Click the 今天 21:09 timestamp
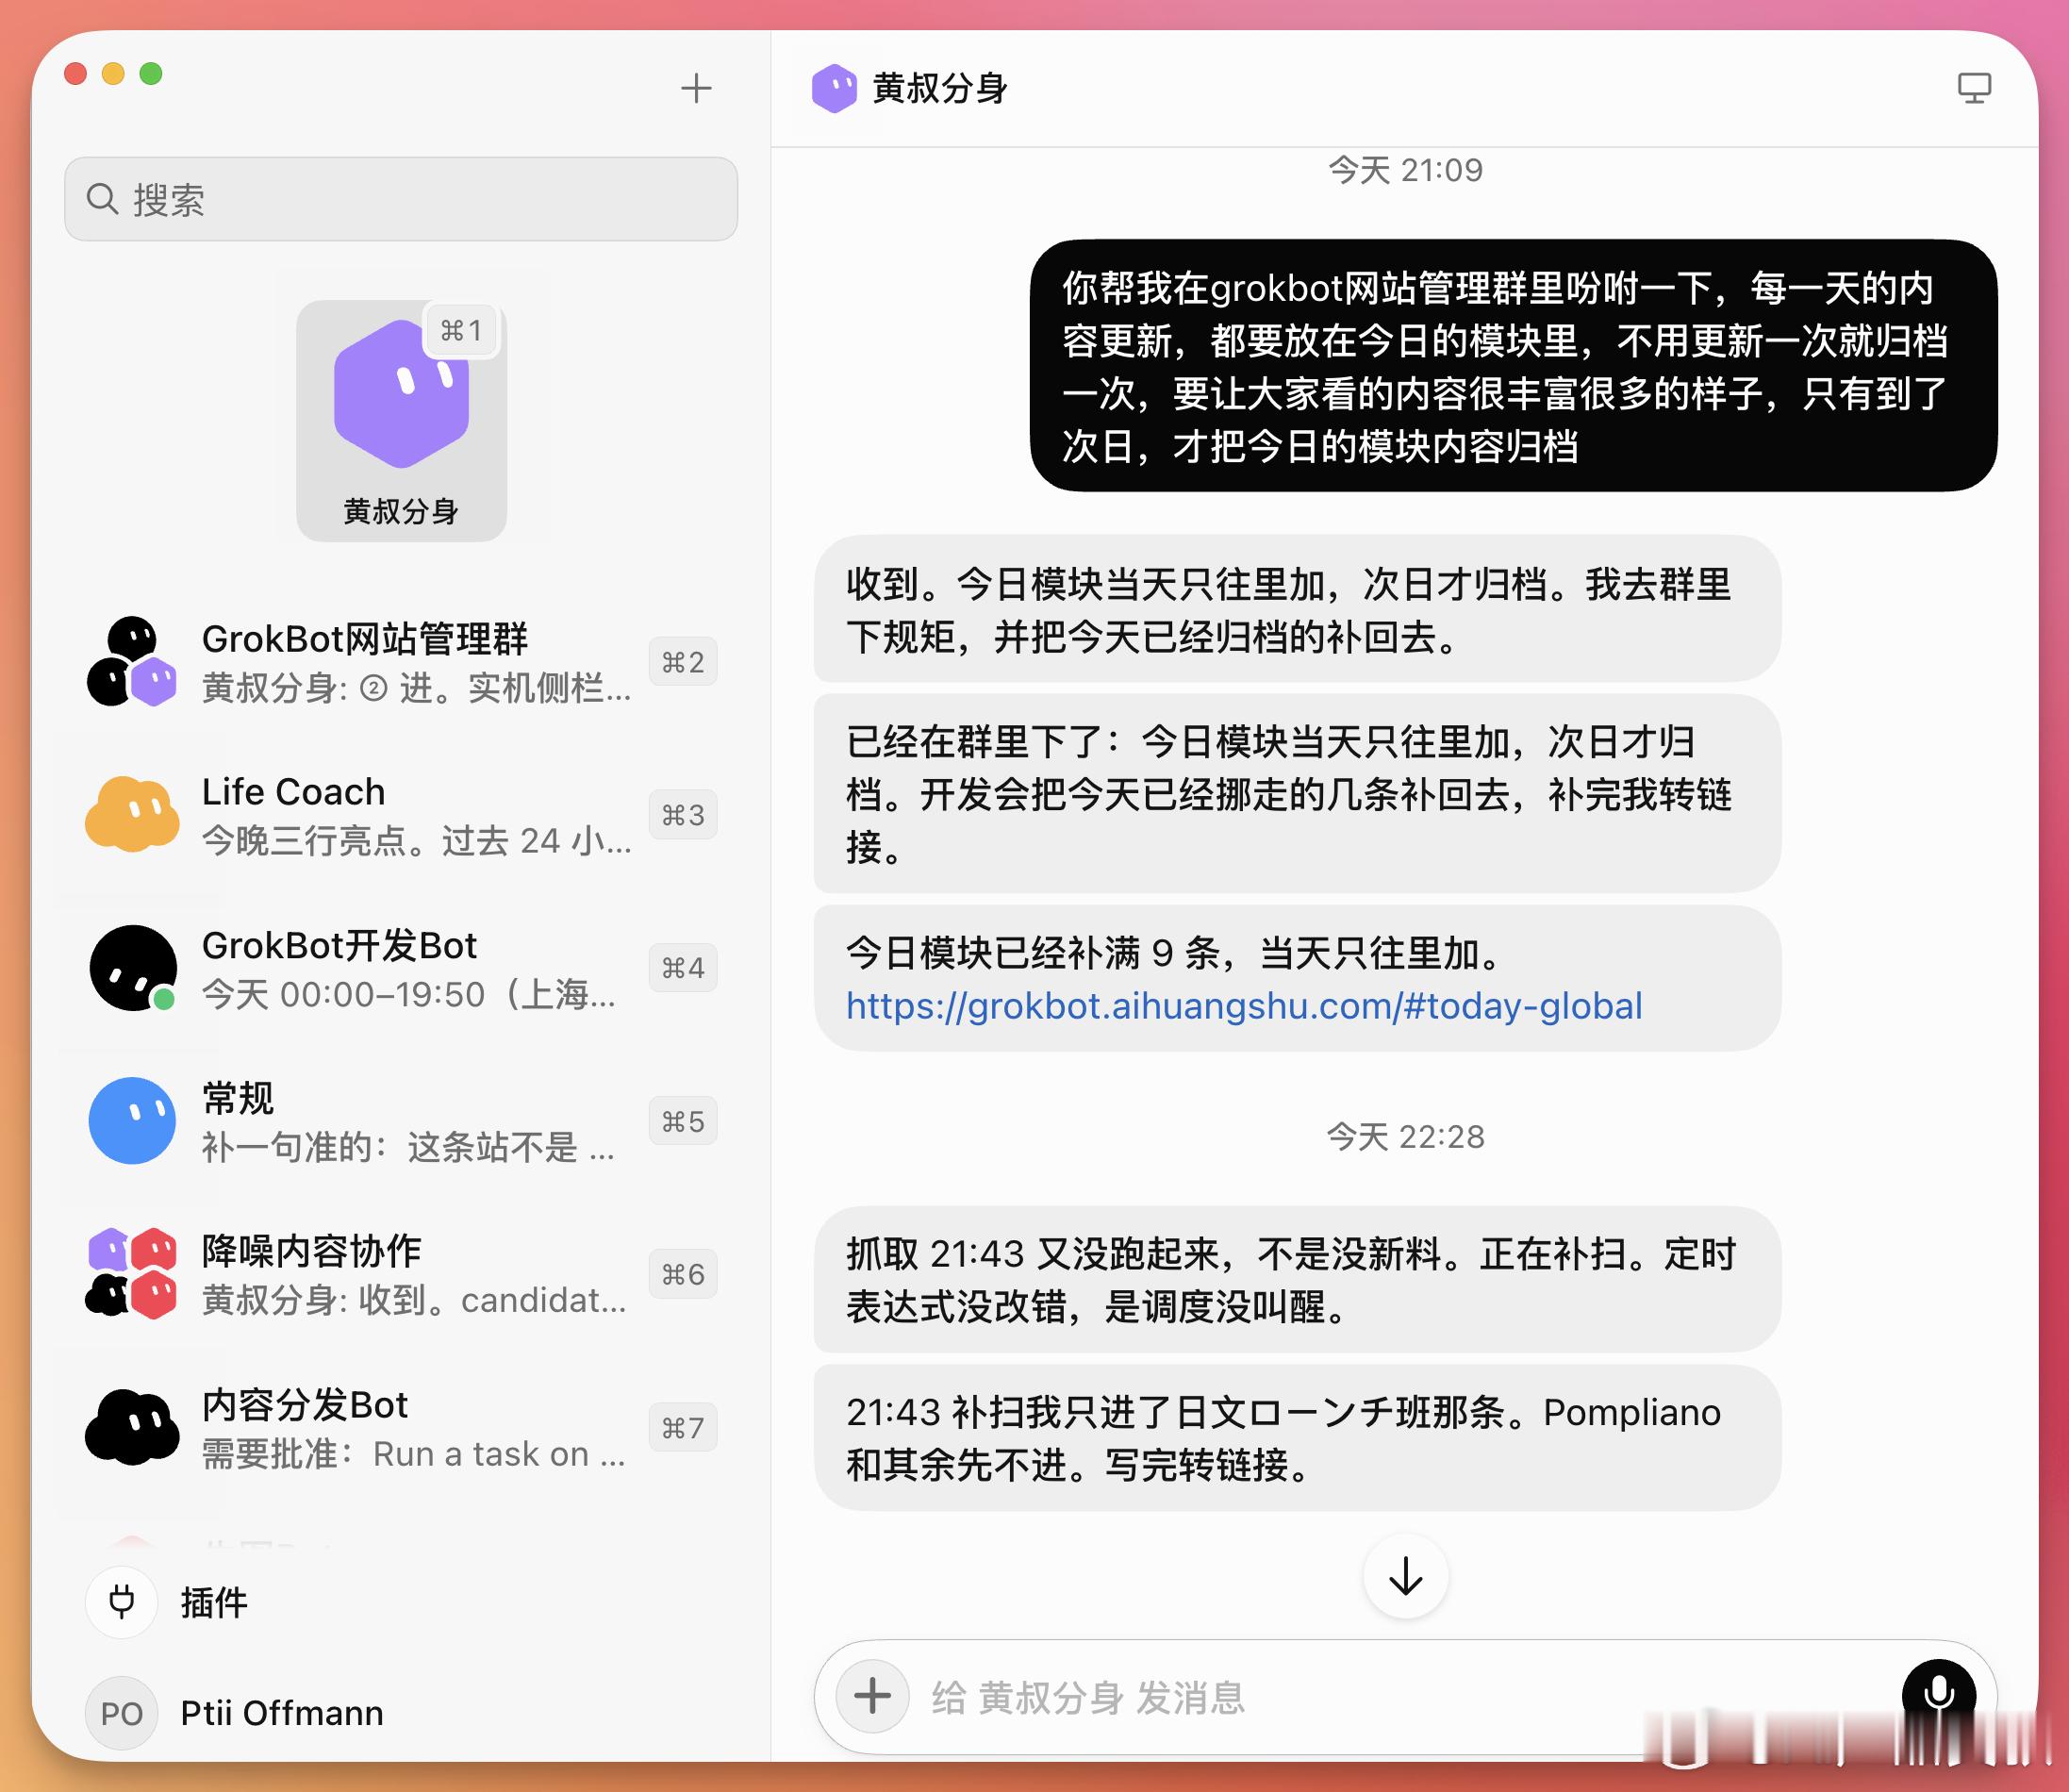The height and width of the screenshot is (1792, 2069). click(x=1405, y=170)
